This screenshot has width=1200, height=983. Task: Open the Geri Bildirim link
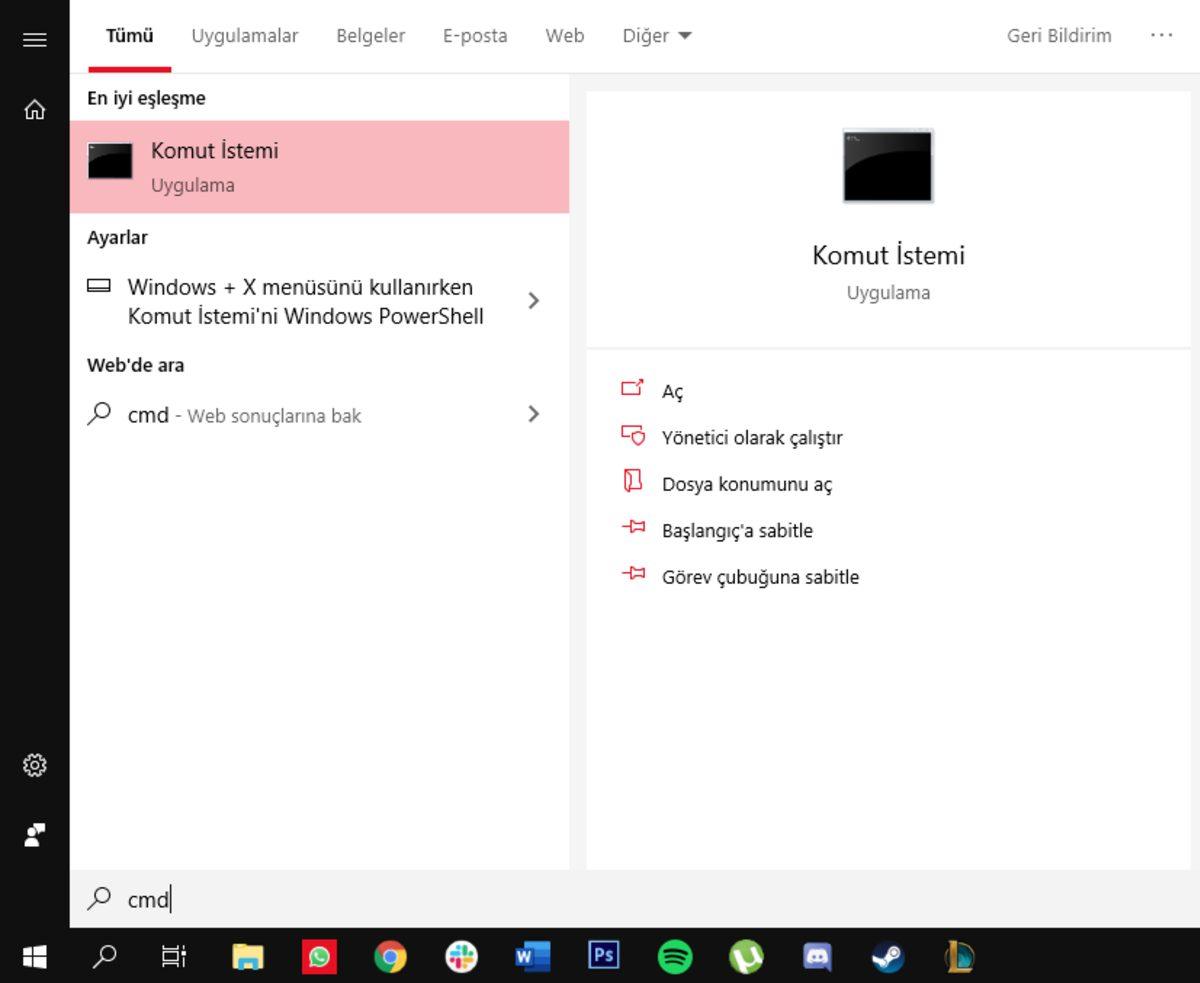[x=1058, y=35]
